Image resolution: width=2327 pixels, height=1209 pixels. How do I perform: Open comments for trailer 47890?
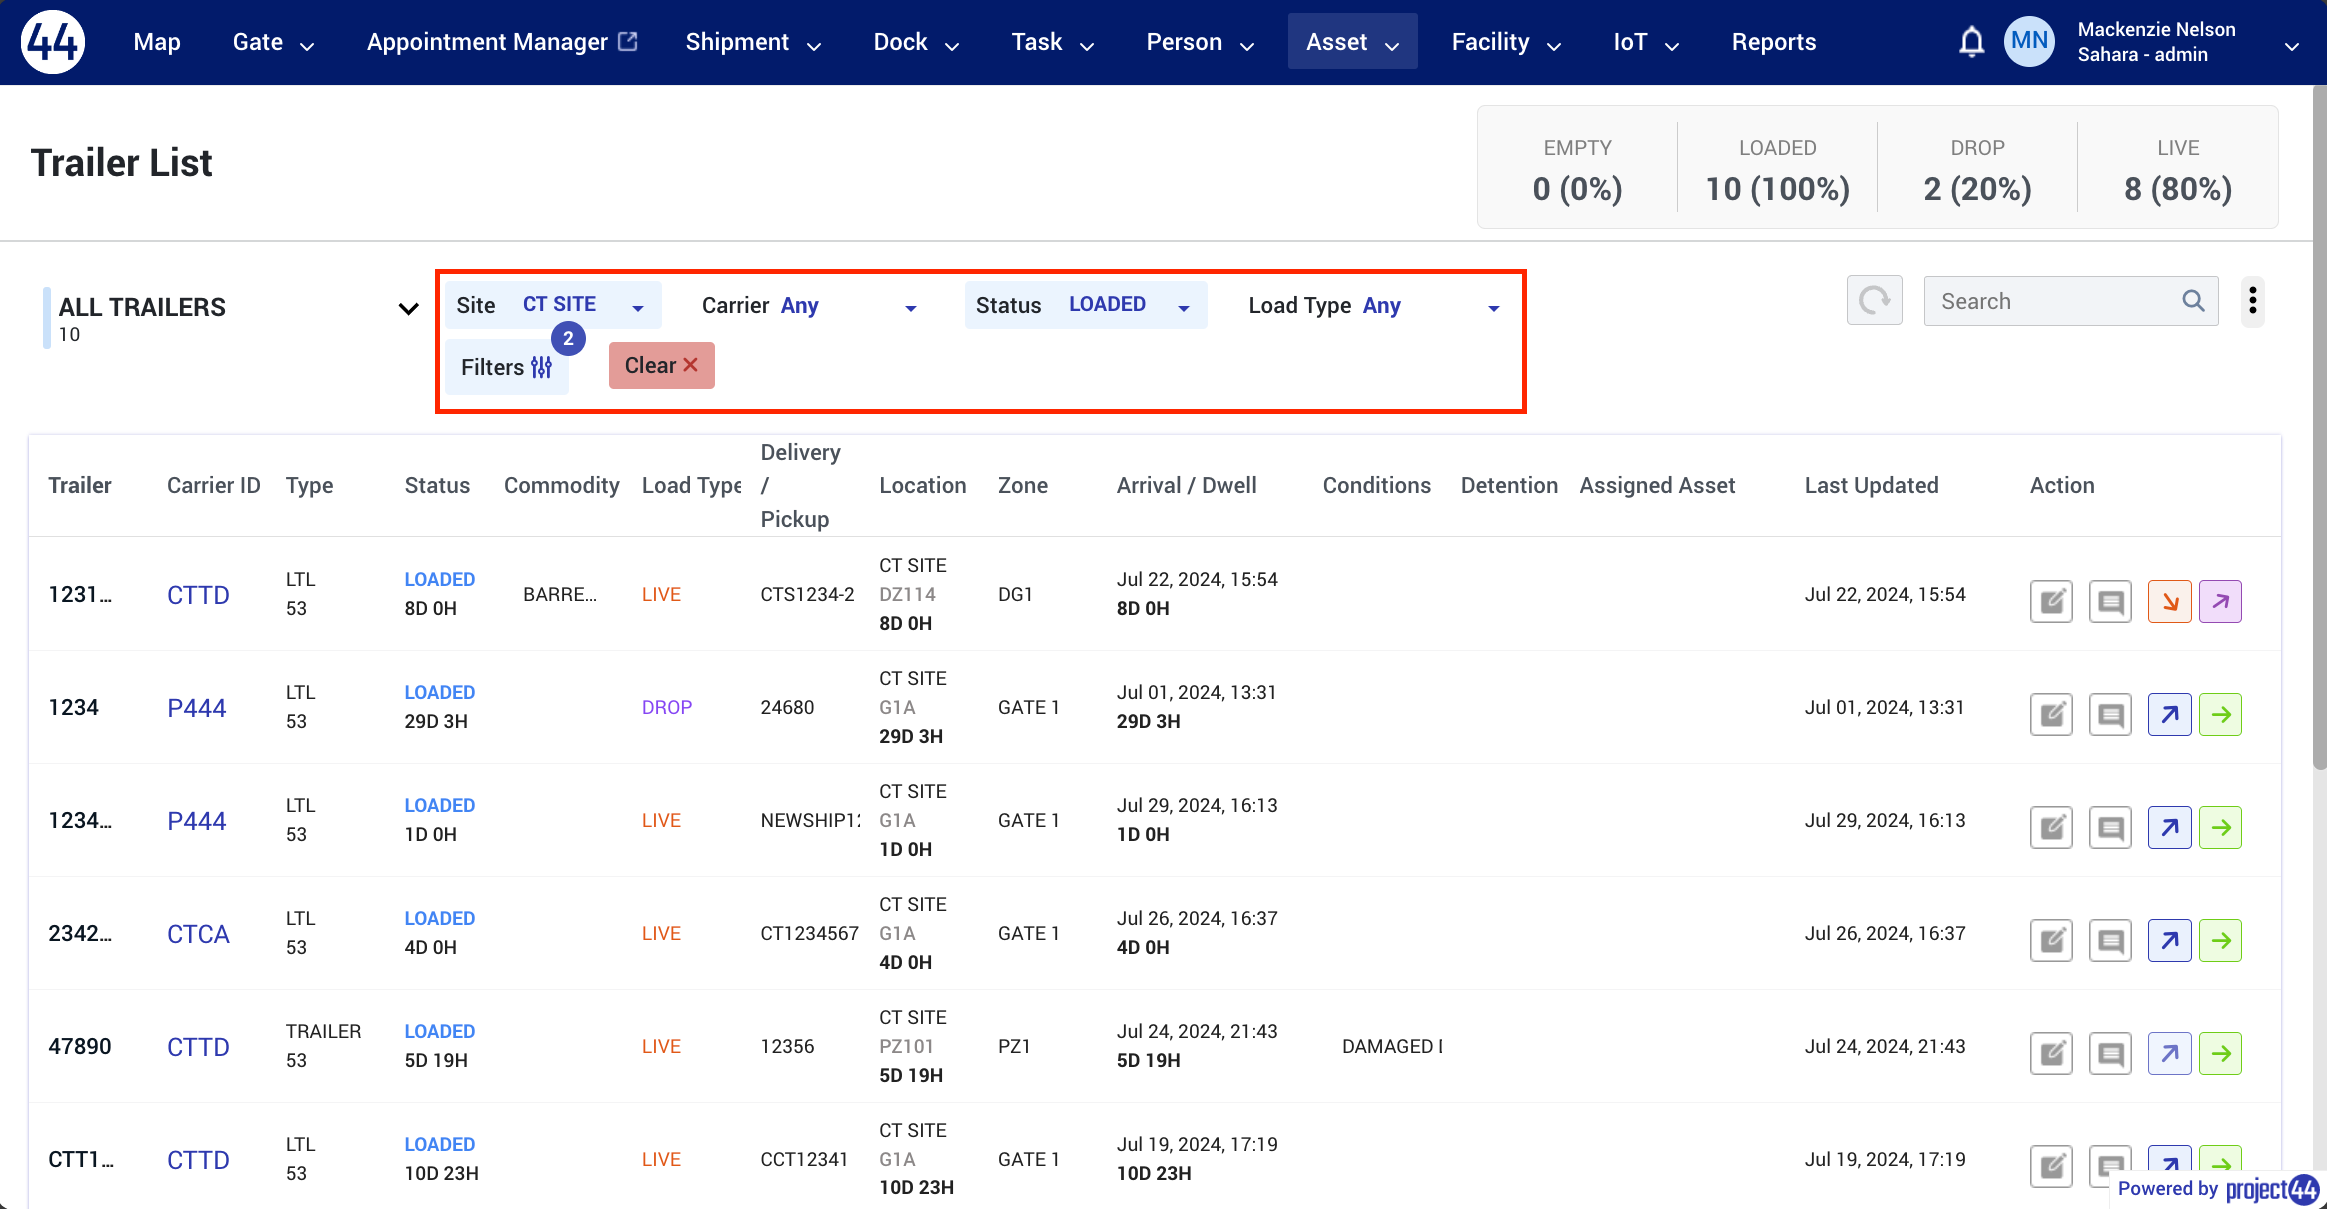point(2110,1054)
